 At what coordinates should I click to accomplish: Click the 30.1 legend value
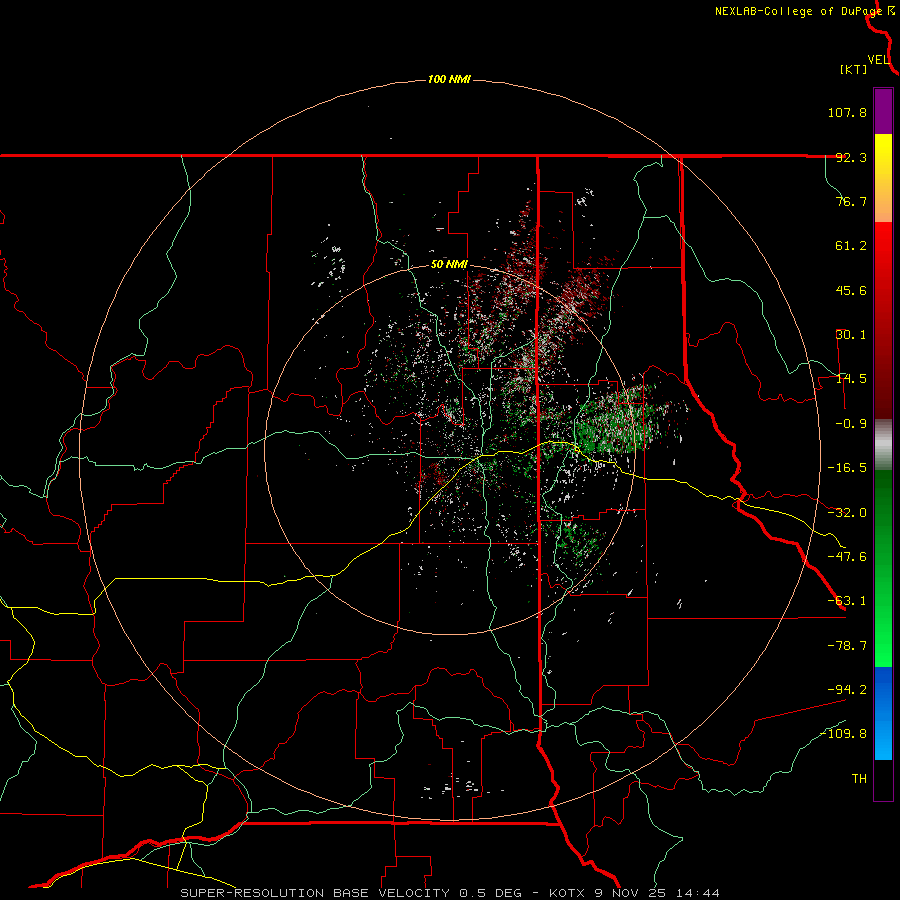(x=851, y=335)
